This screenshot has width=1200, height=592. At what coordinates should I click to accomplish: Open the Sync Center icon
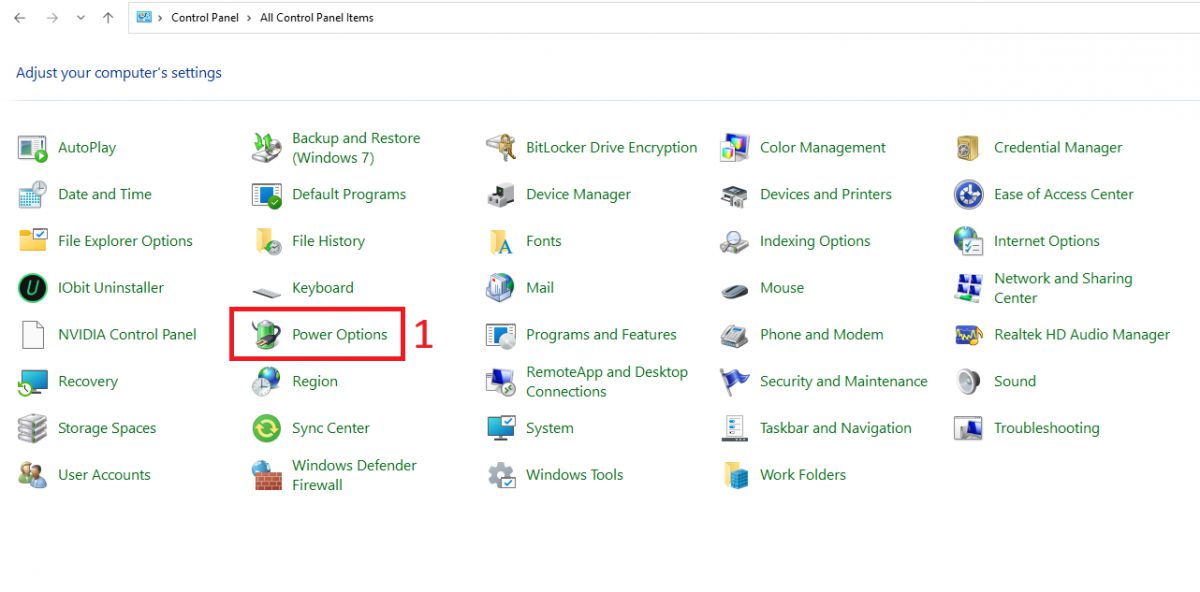pos(266,429)
